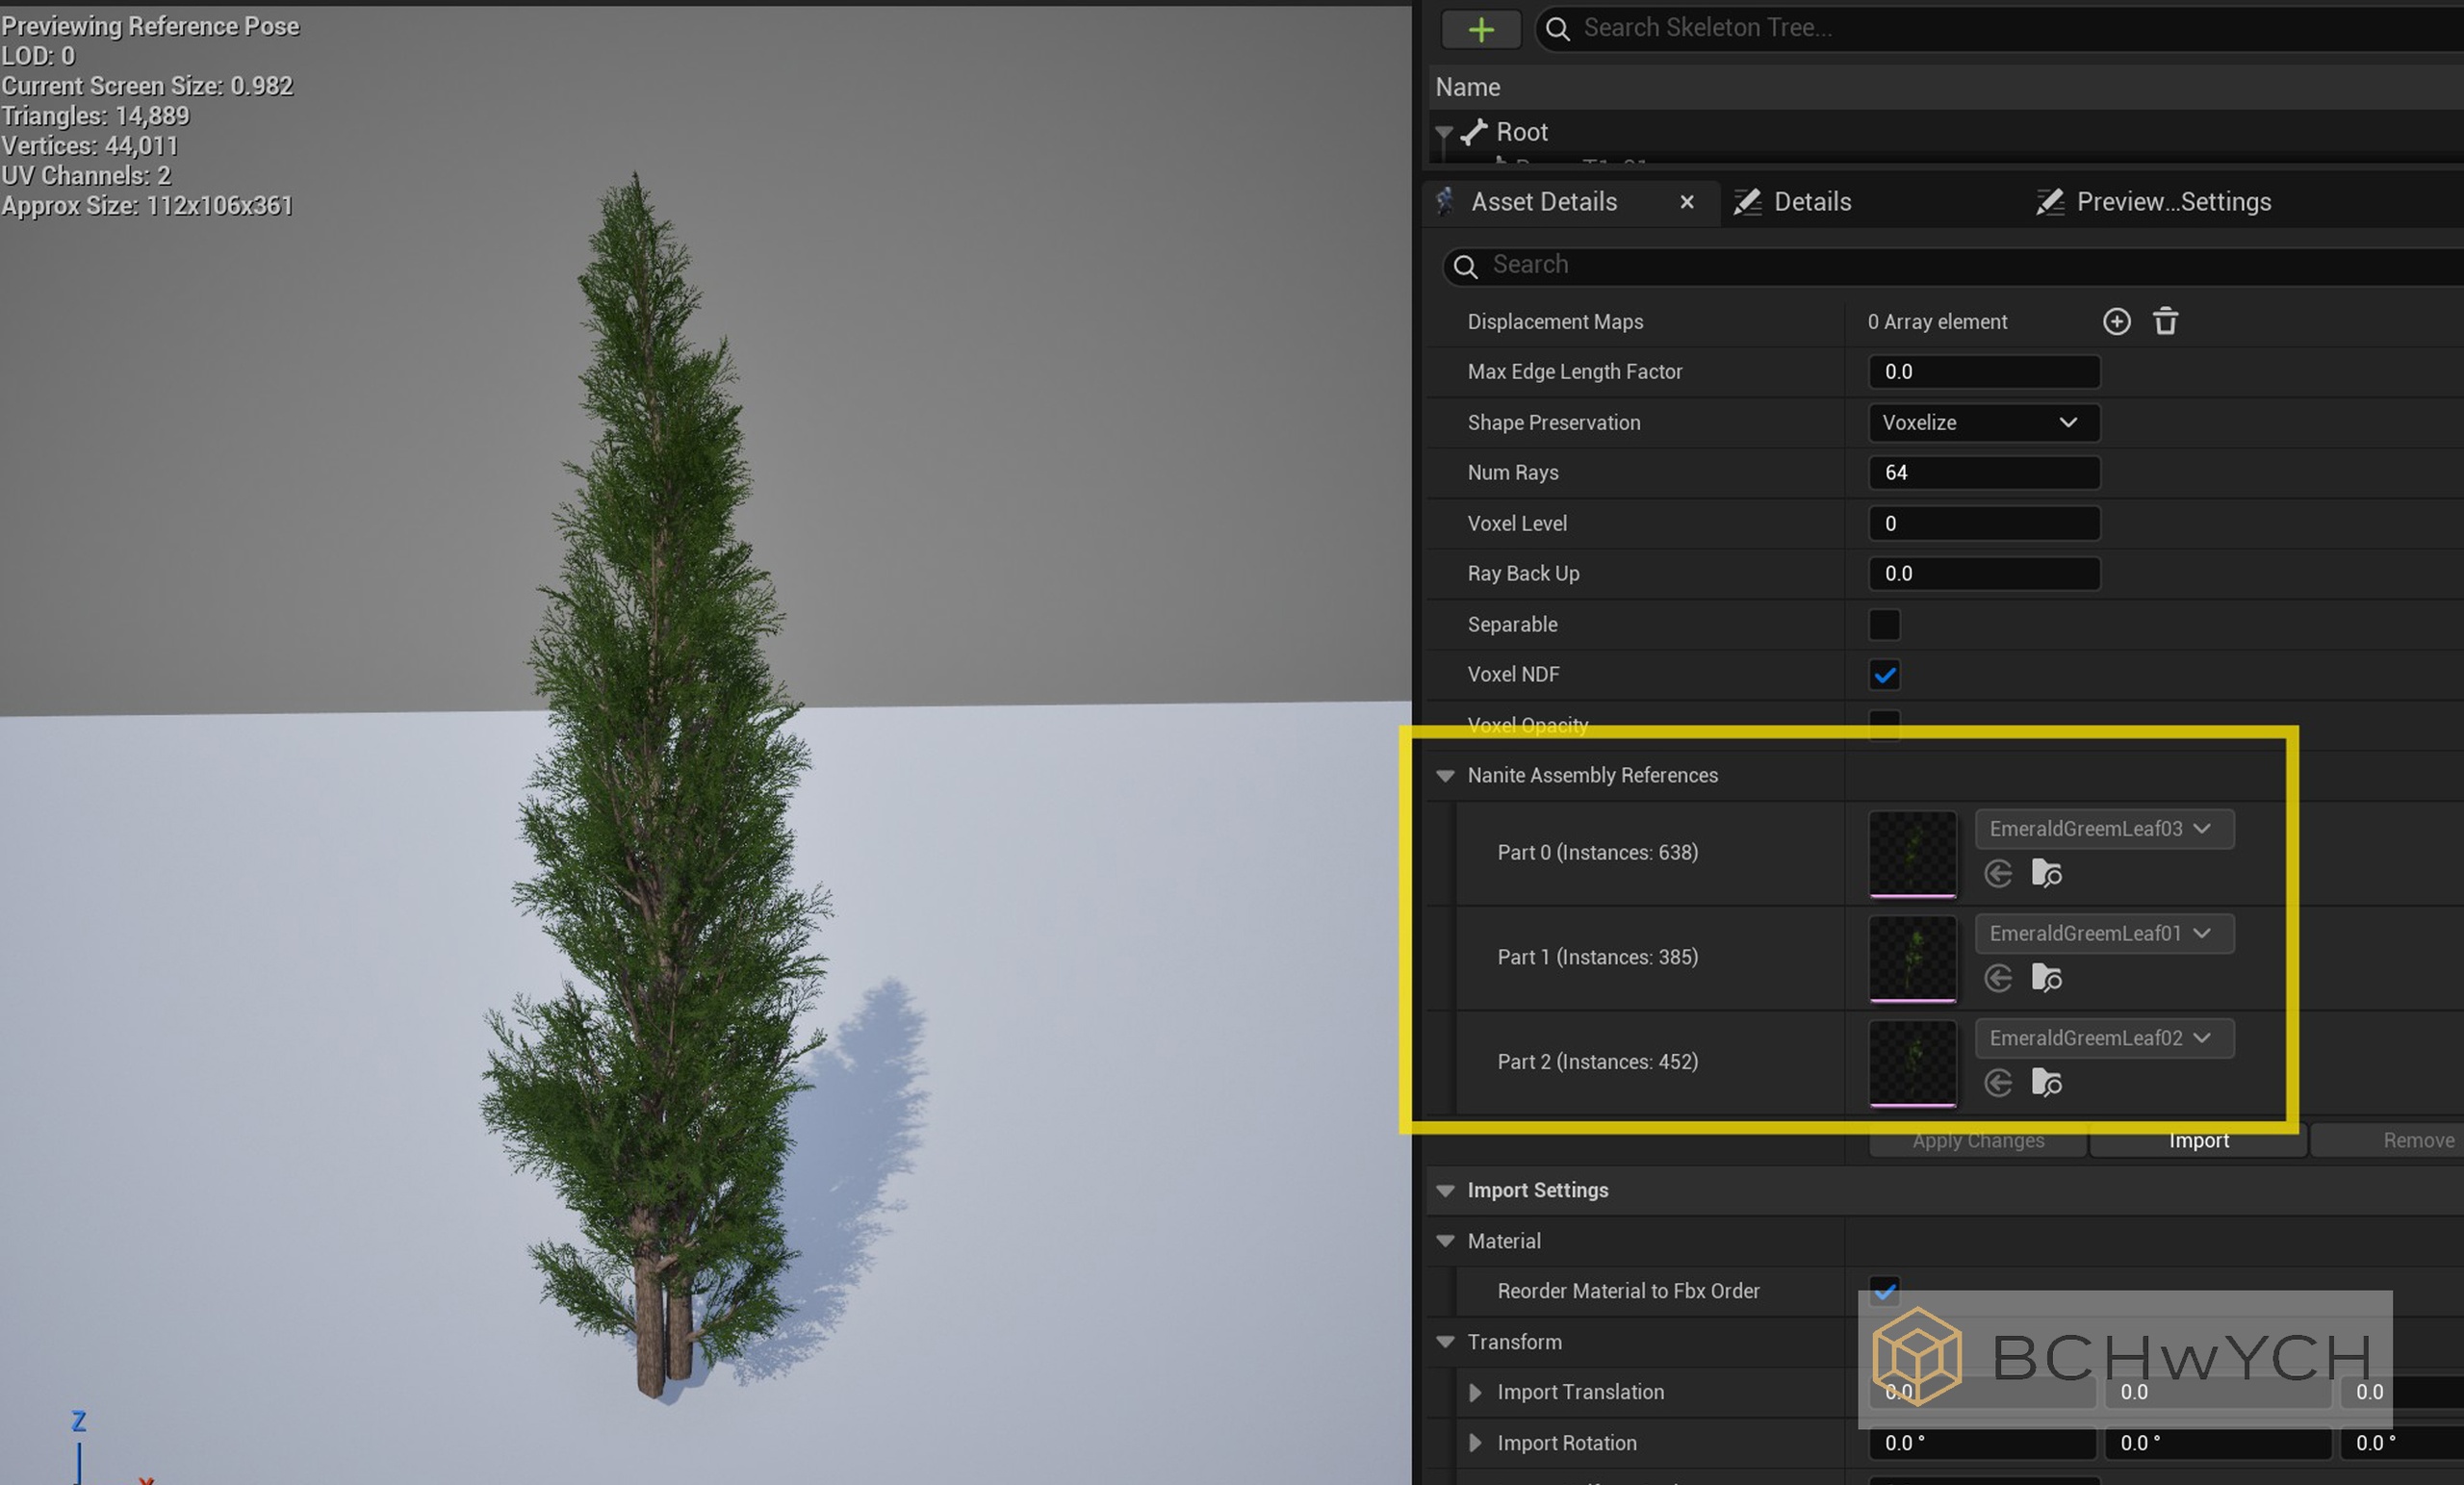Click the Ray Back Up value field
This screenshot has height=1485, width=2464.
point(1984,574)
